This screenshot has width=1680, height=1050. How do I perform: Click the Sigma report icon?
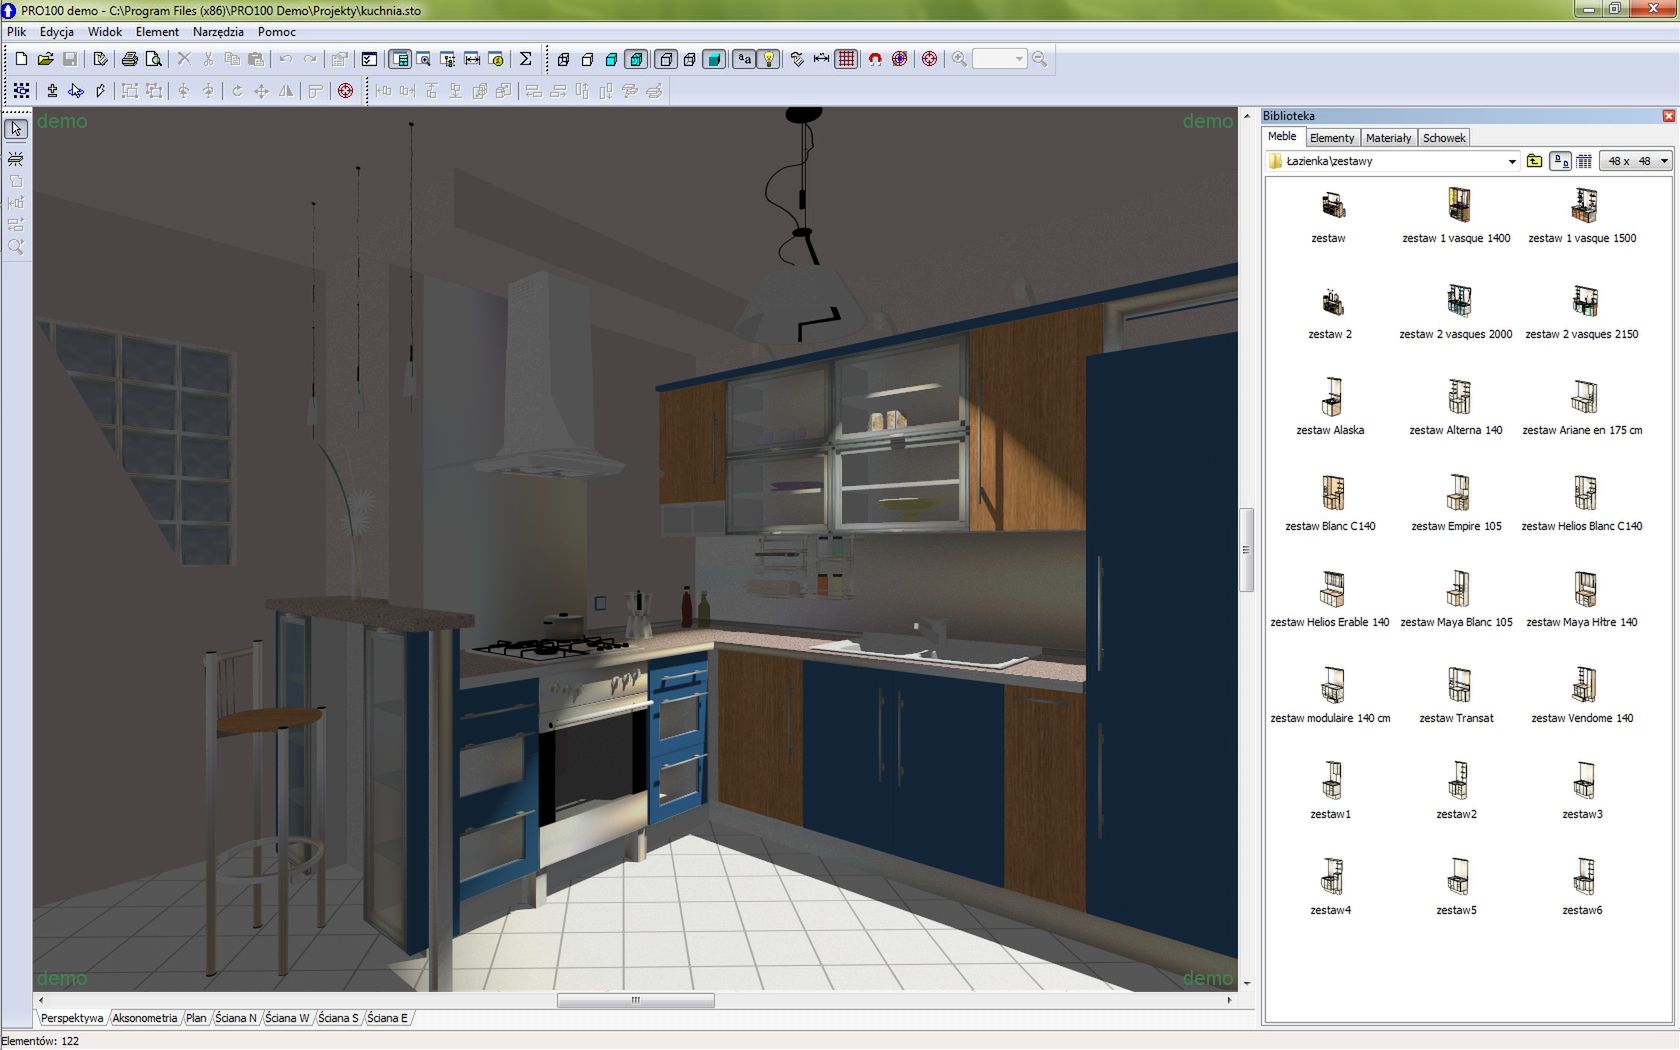click(x=525, y=59)
